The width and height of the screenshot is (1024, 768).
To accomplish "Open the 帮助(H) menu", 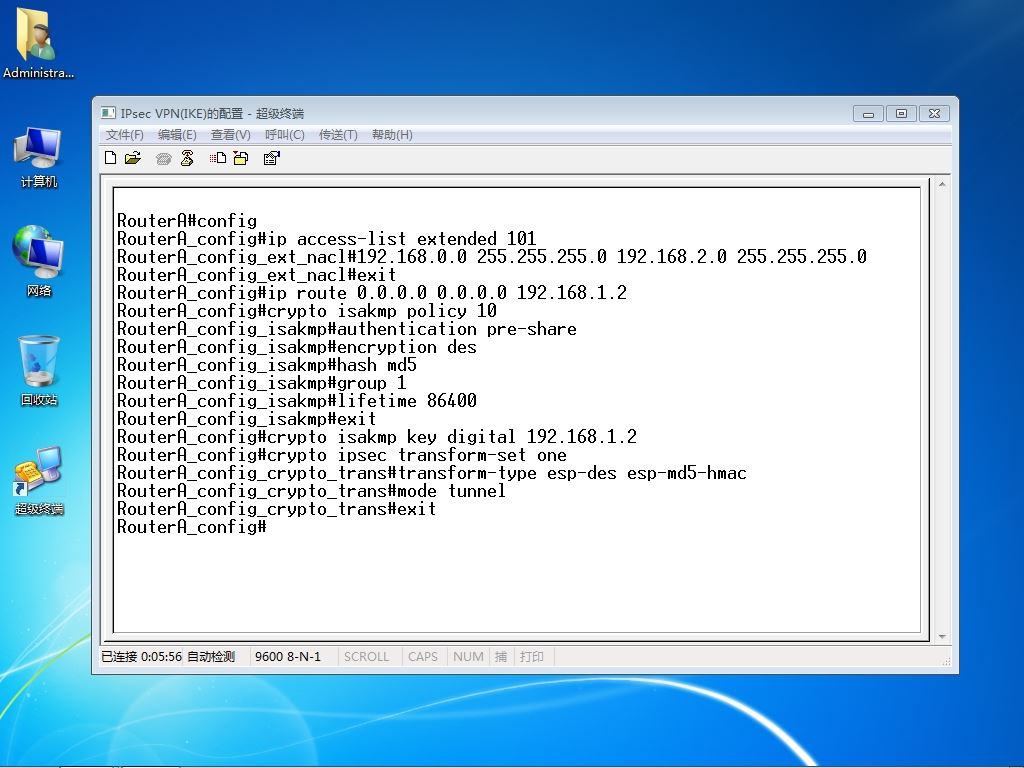I will tap(392, 135).
